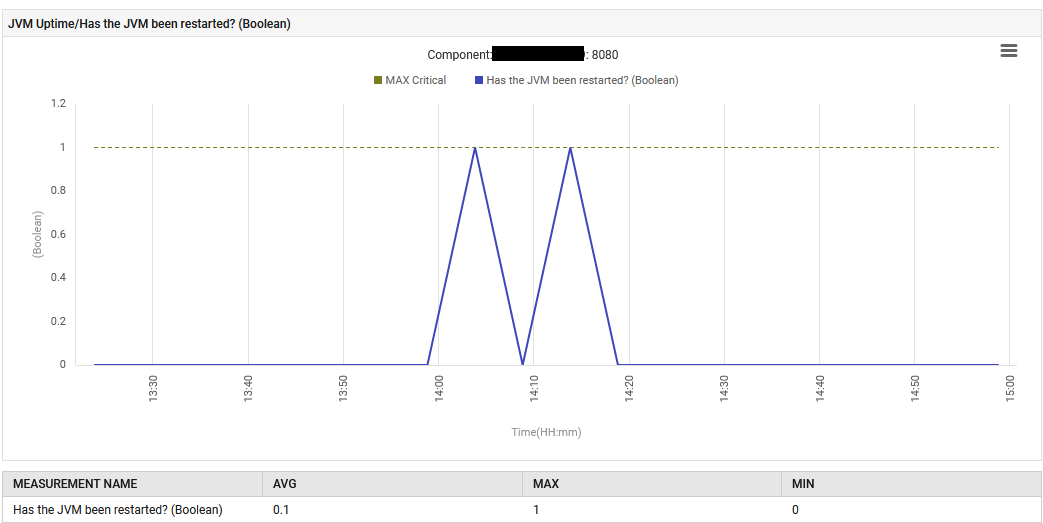Click the first peak near 14:04
This screenshot has width=1043, height=523.
[x=474, y=147]
